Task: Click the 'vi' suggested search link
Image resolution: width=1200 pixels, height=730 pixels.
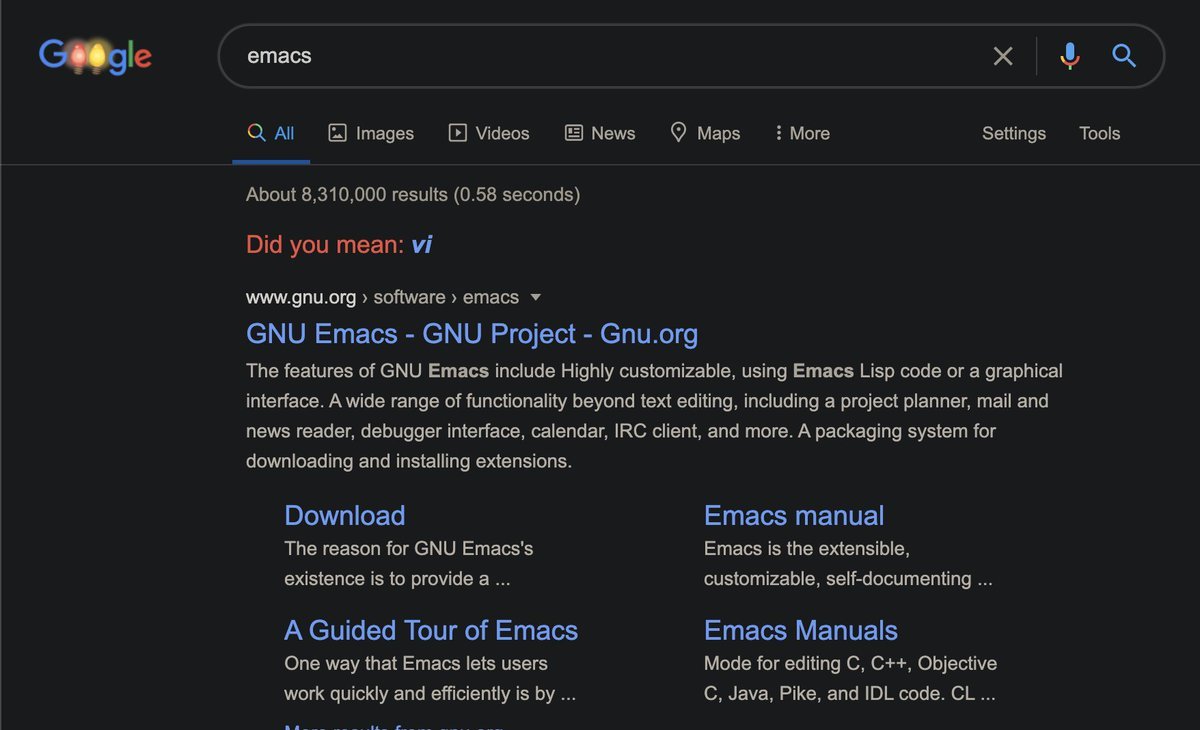Action: (x=421, y=244)
